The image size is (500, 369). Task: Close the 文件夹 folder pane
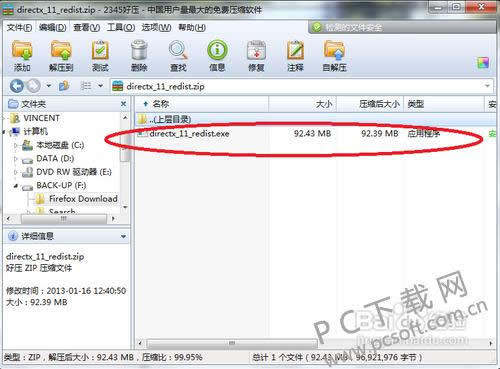click(123, 104)
